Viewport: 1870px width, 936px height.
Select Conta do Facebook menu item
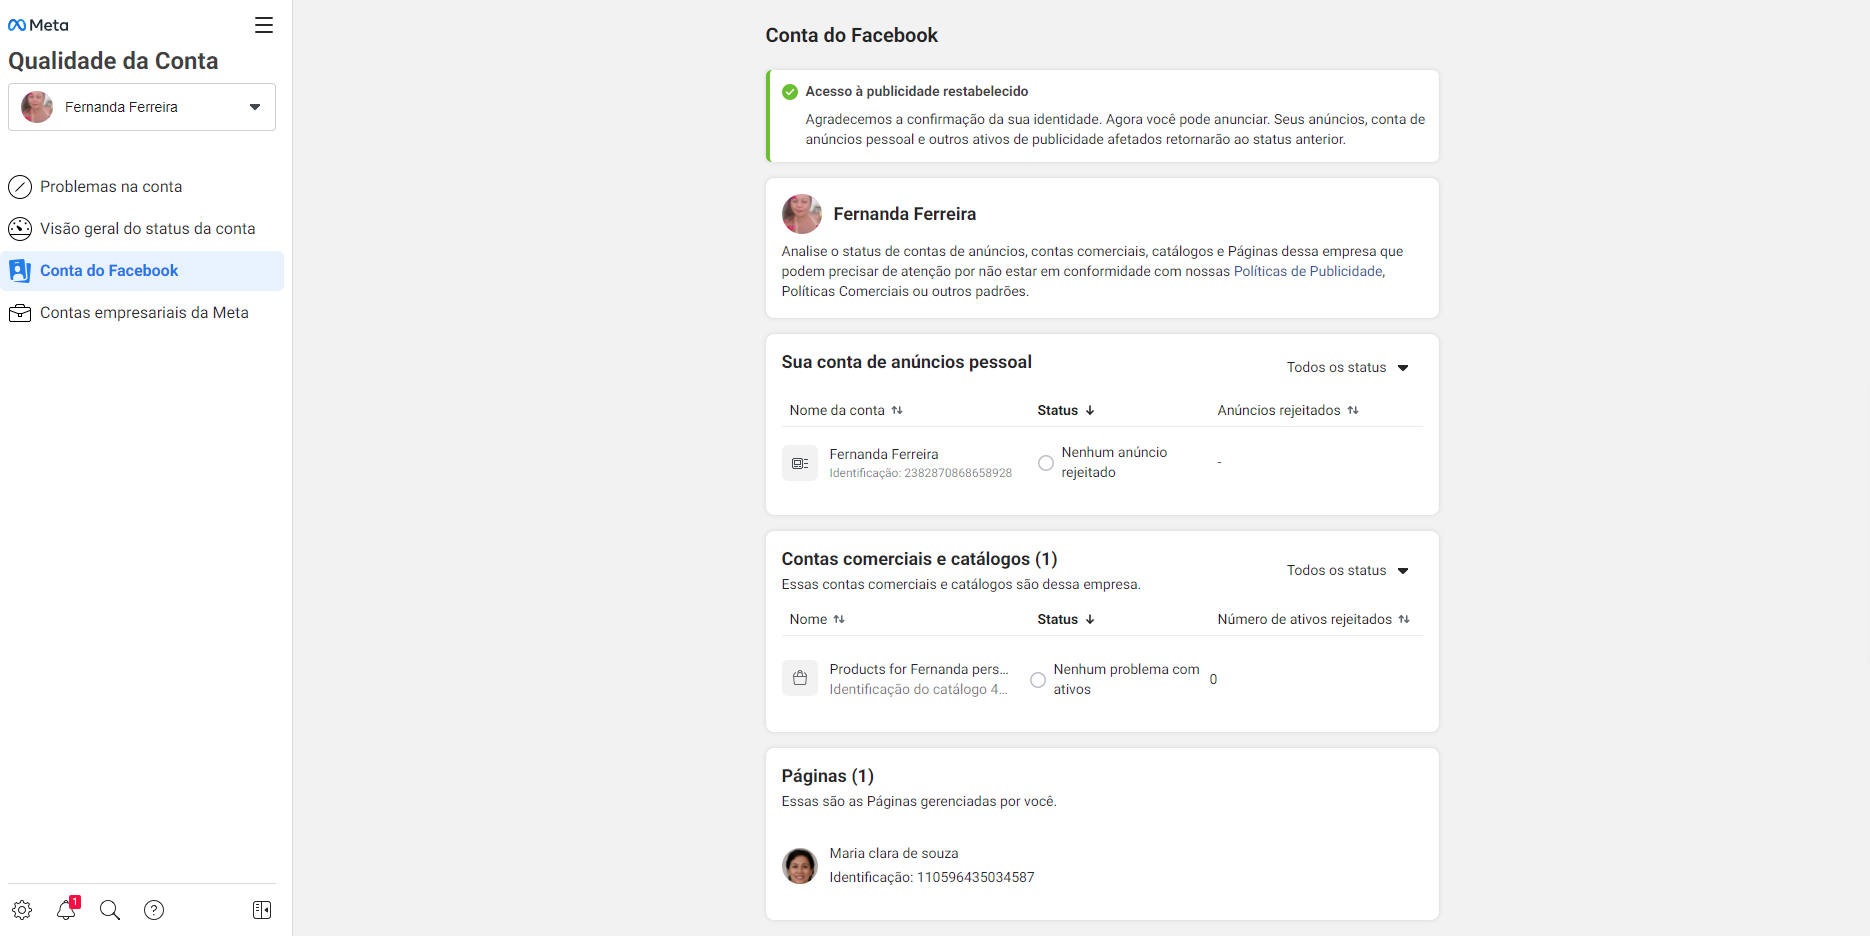tap(142, 271)
